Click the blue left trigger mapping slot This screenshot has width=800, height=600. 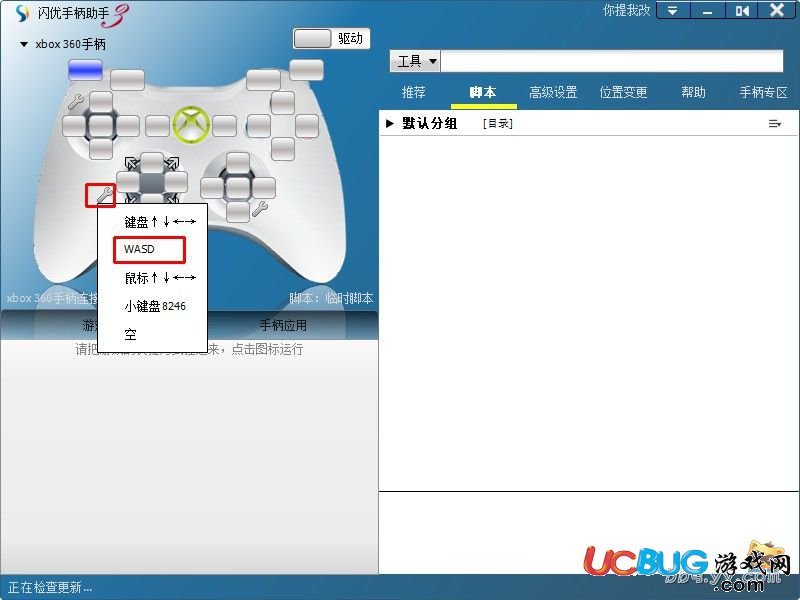[x=85, y=70]
